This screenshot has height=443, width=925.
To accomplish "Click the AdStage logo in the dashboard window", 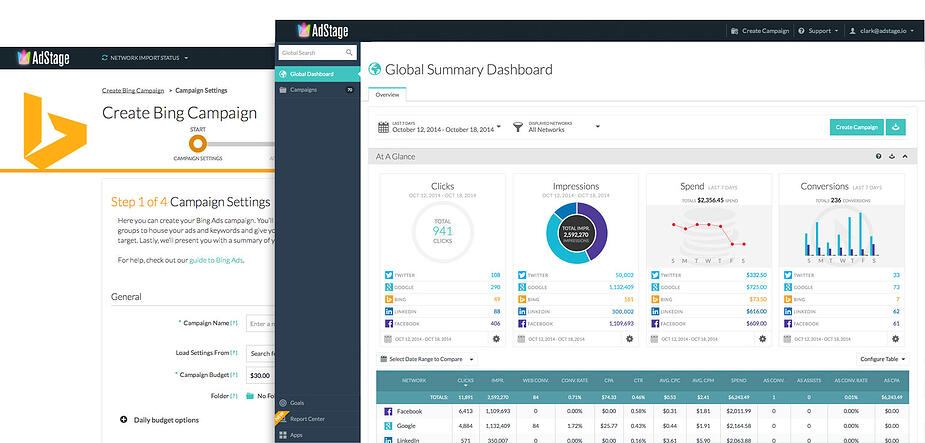I will click(x=323, y=30).
